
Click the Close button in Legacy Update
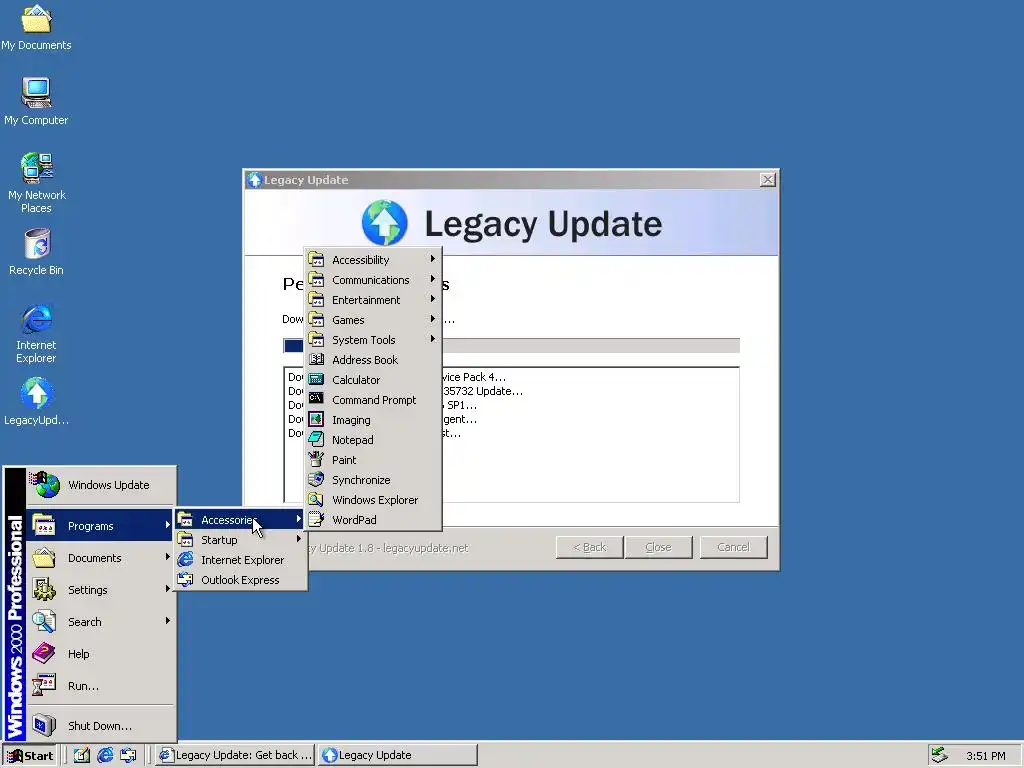coord(658,547)
